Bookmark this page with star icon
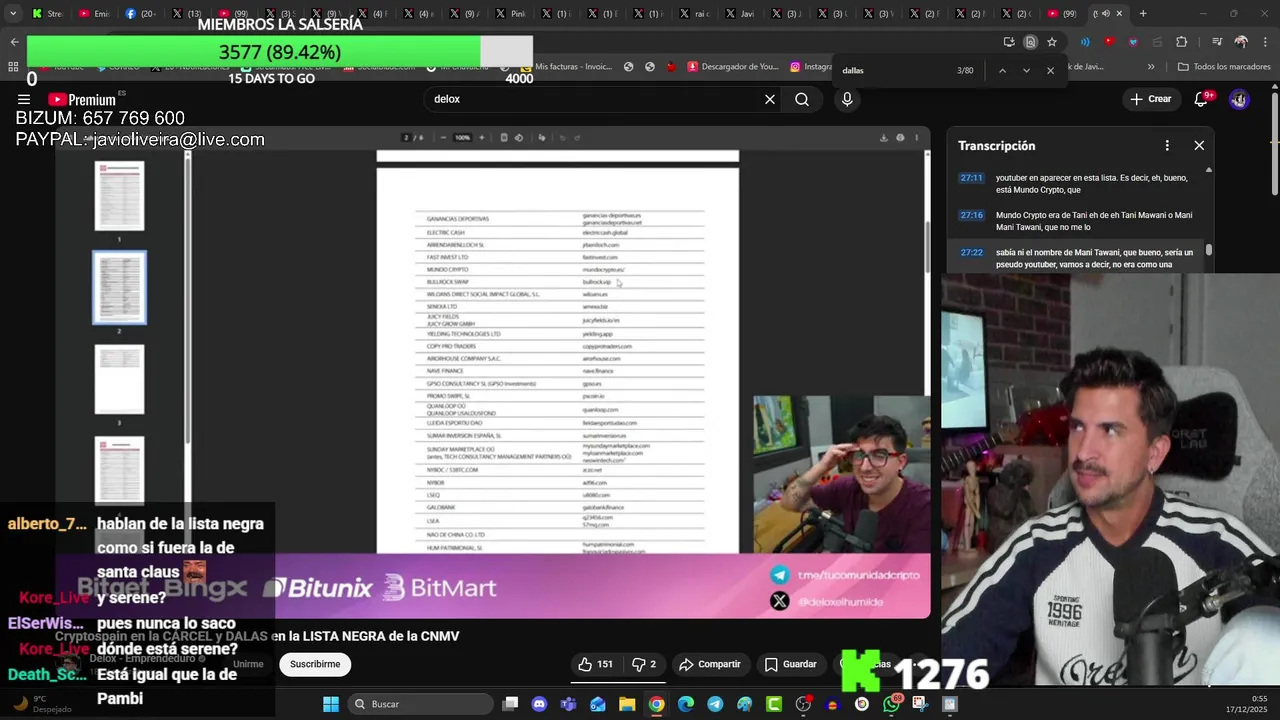 pyautogui.click(x=1052, y=42)
